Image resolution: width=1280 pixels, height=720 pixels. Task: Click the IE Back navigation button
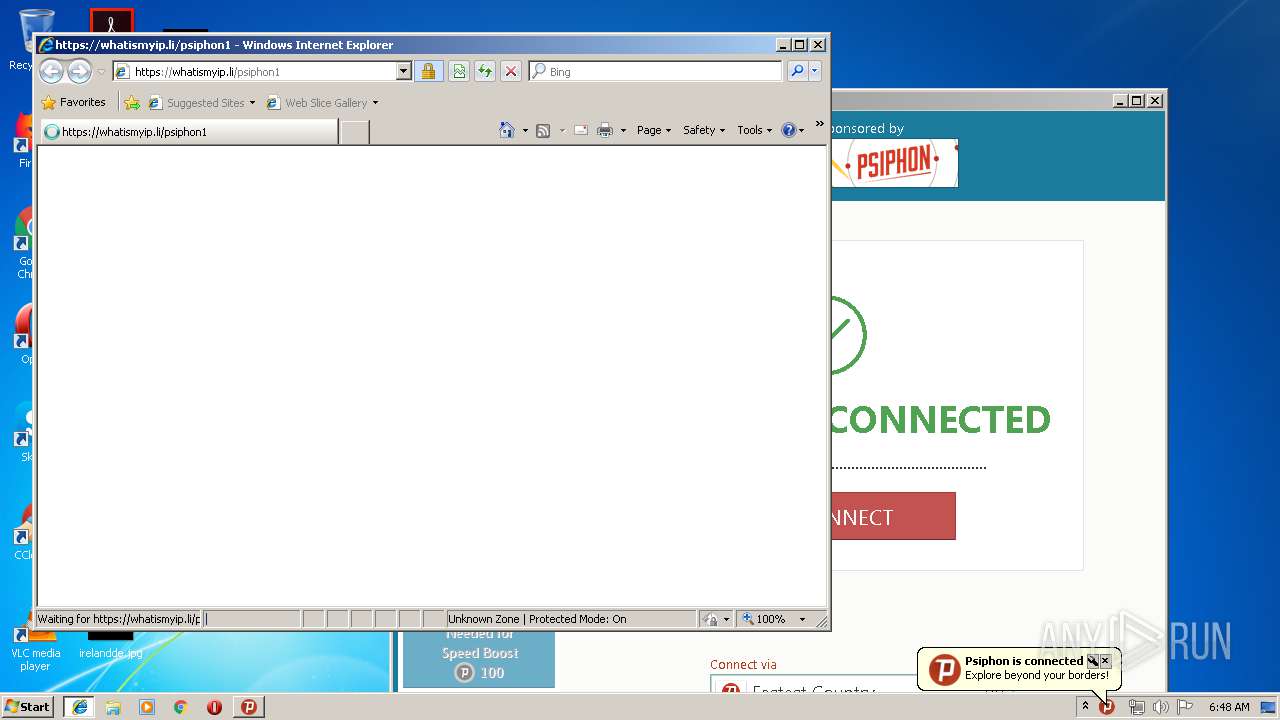[x=51, y=71]
